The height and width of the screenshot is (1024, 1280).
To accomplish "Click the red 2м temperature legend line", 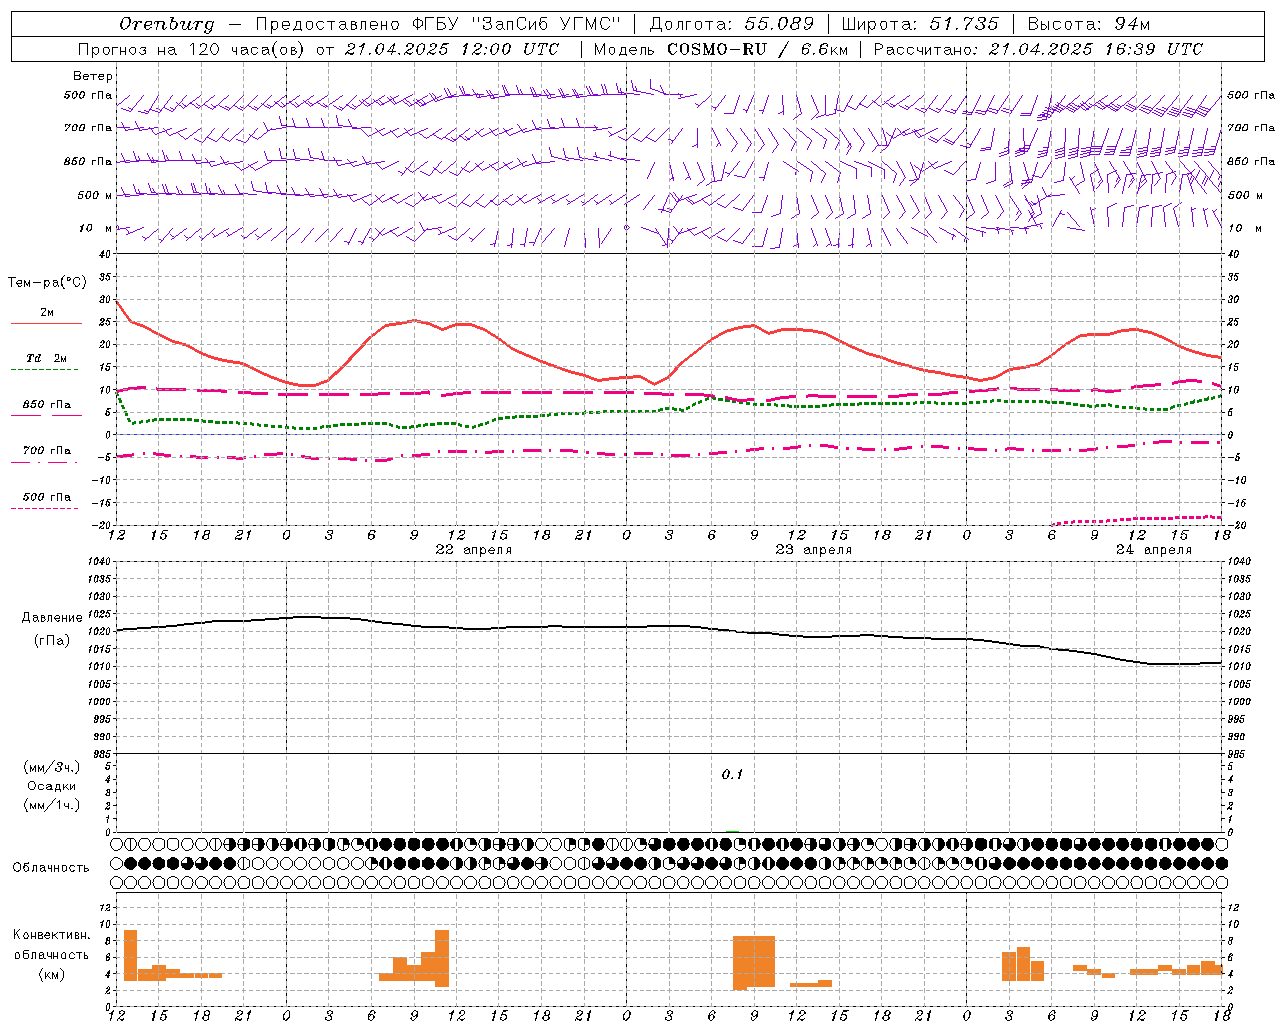I will click(46, 323).
